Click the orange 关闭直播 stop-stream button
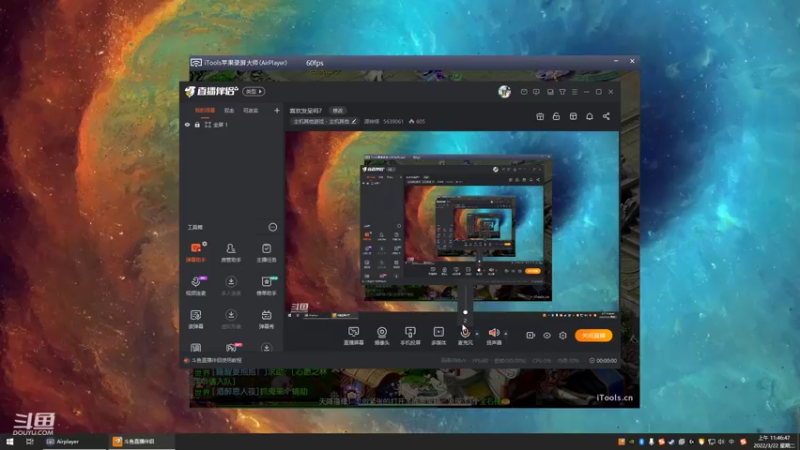The width and height of the screenshot is (800, 450). (x=593, y=335)
